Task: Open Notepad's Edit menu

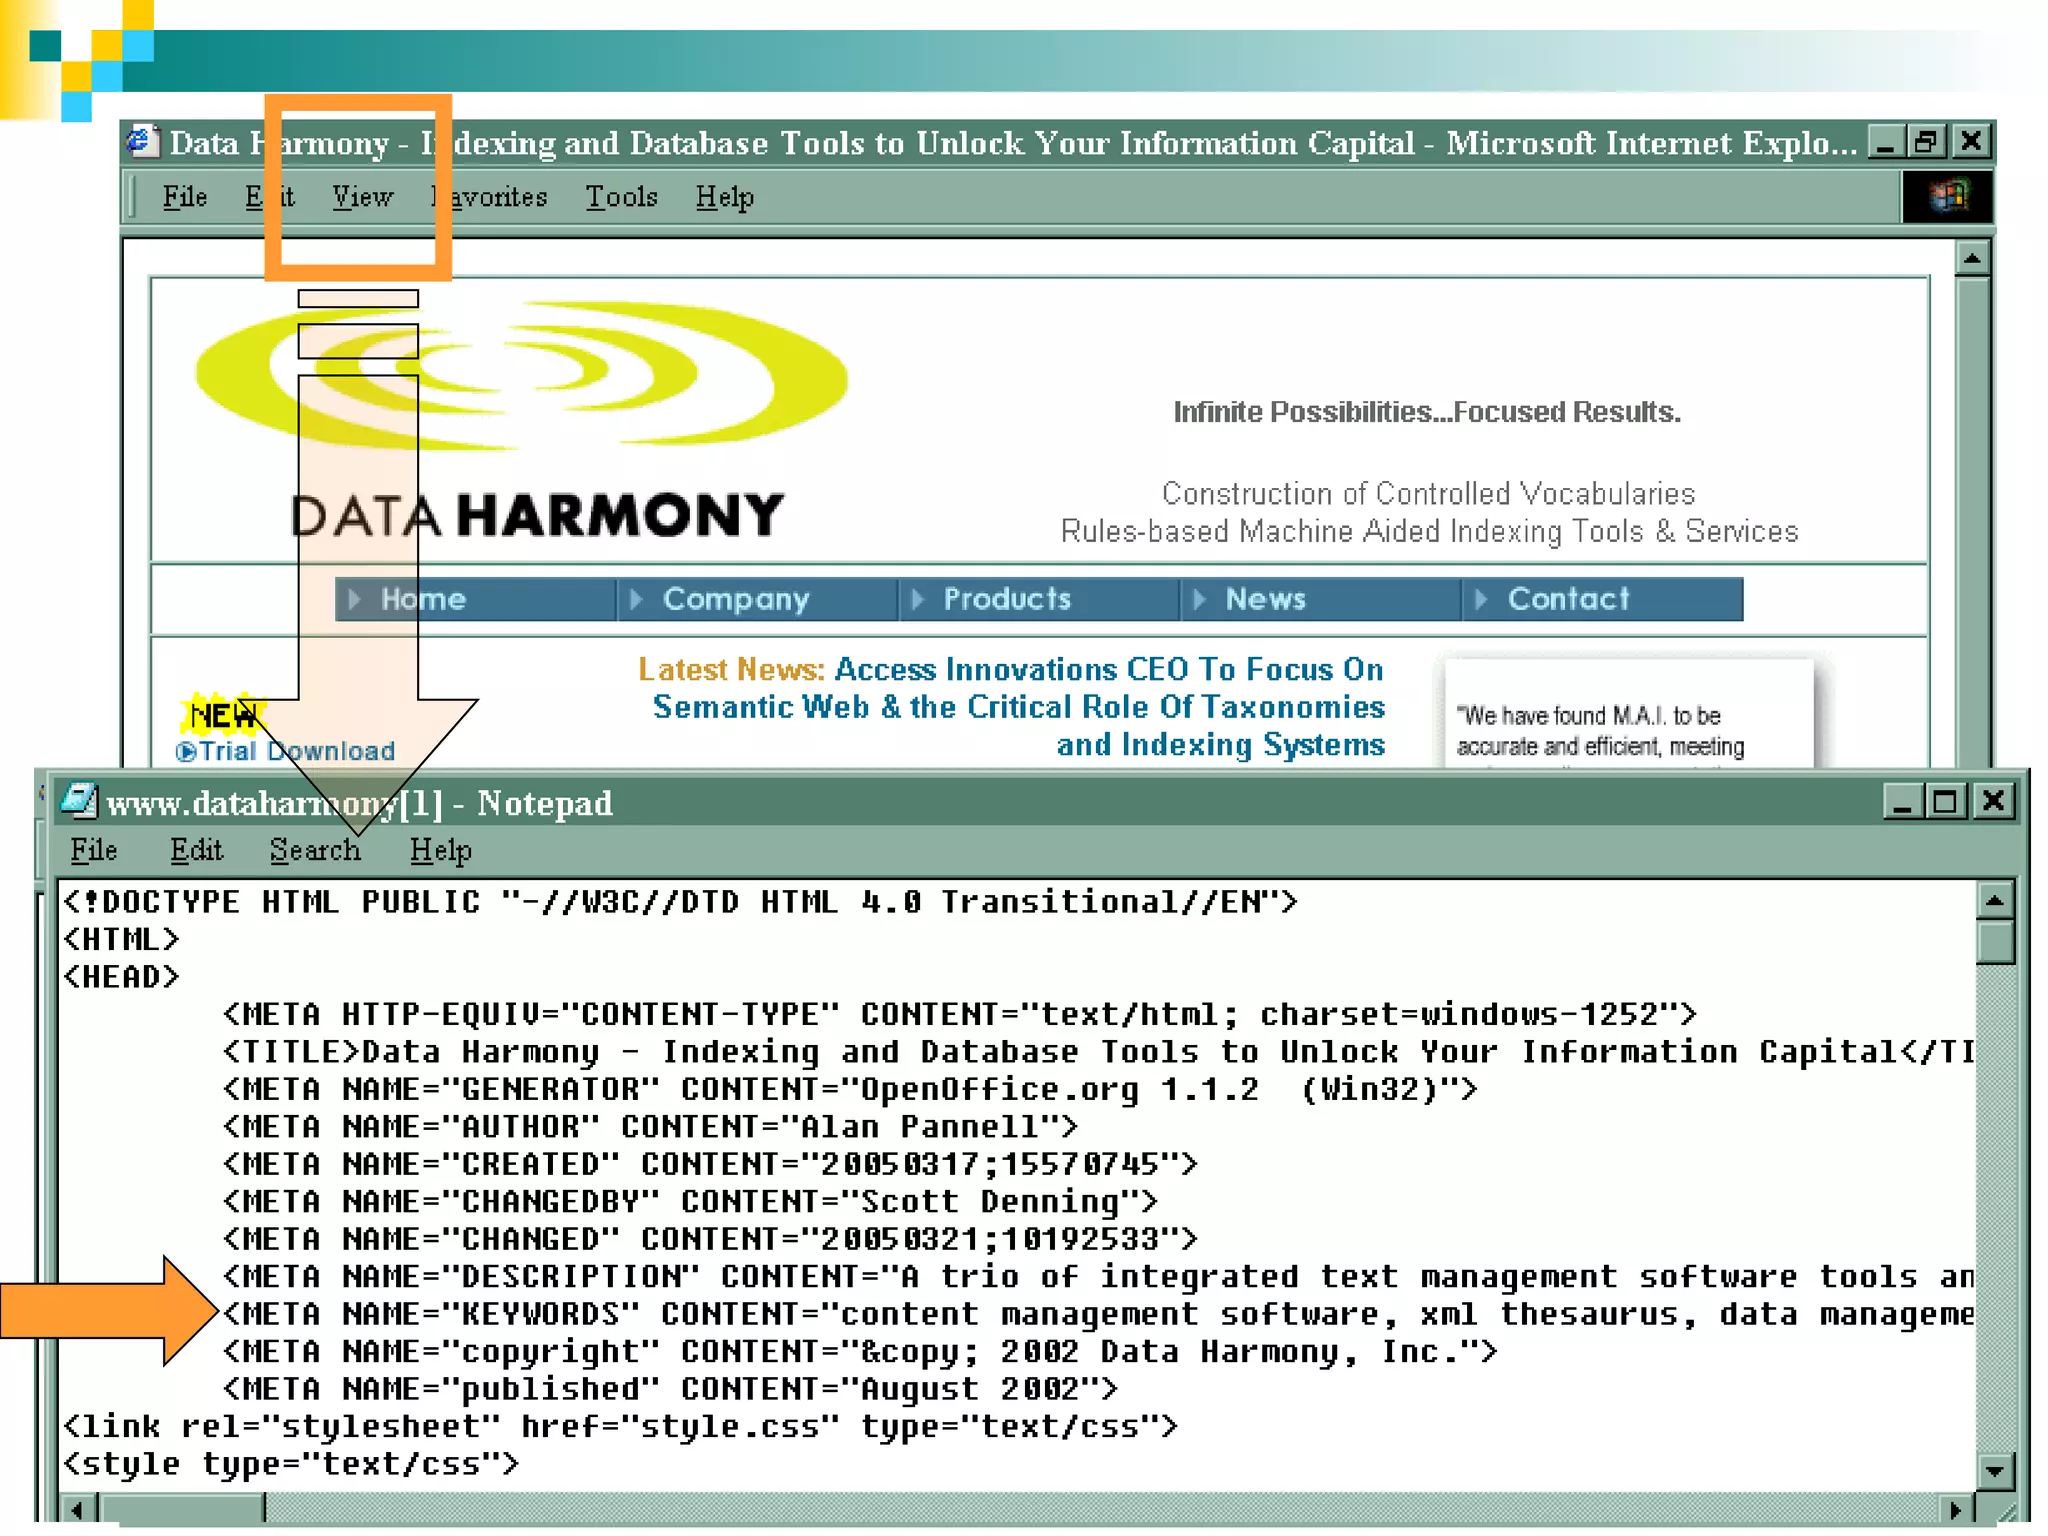Action: pyautogui.click(x=196, y=850)
